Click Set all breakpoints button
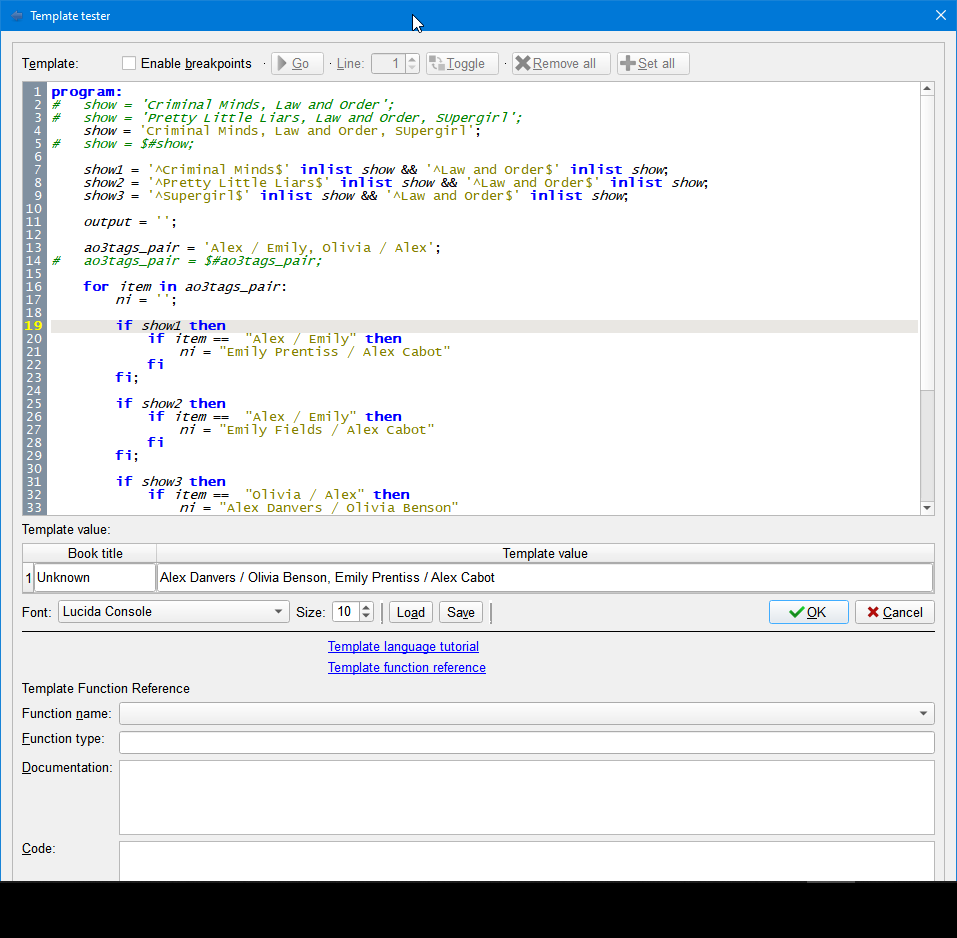This screenshot has width=957, height=938. tap(653, 64)
